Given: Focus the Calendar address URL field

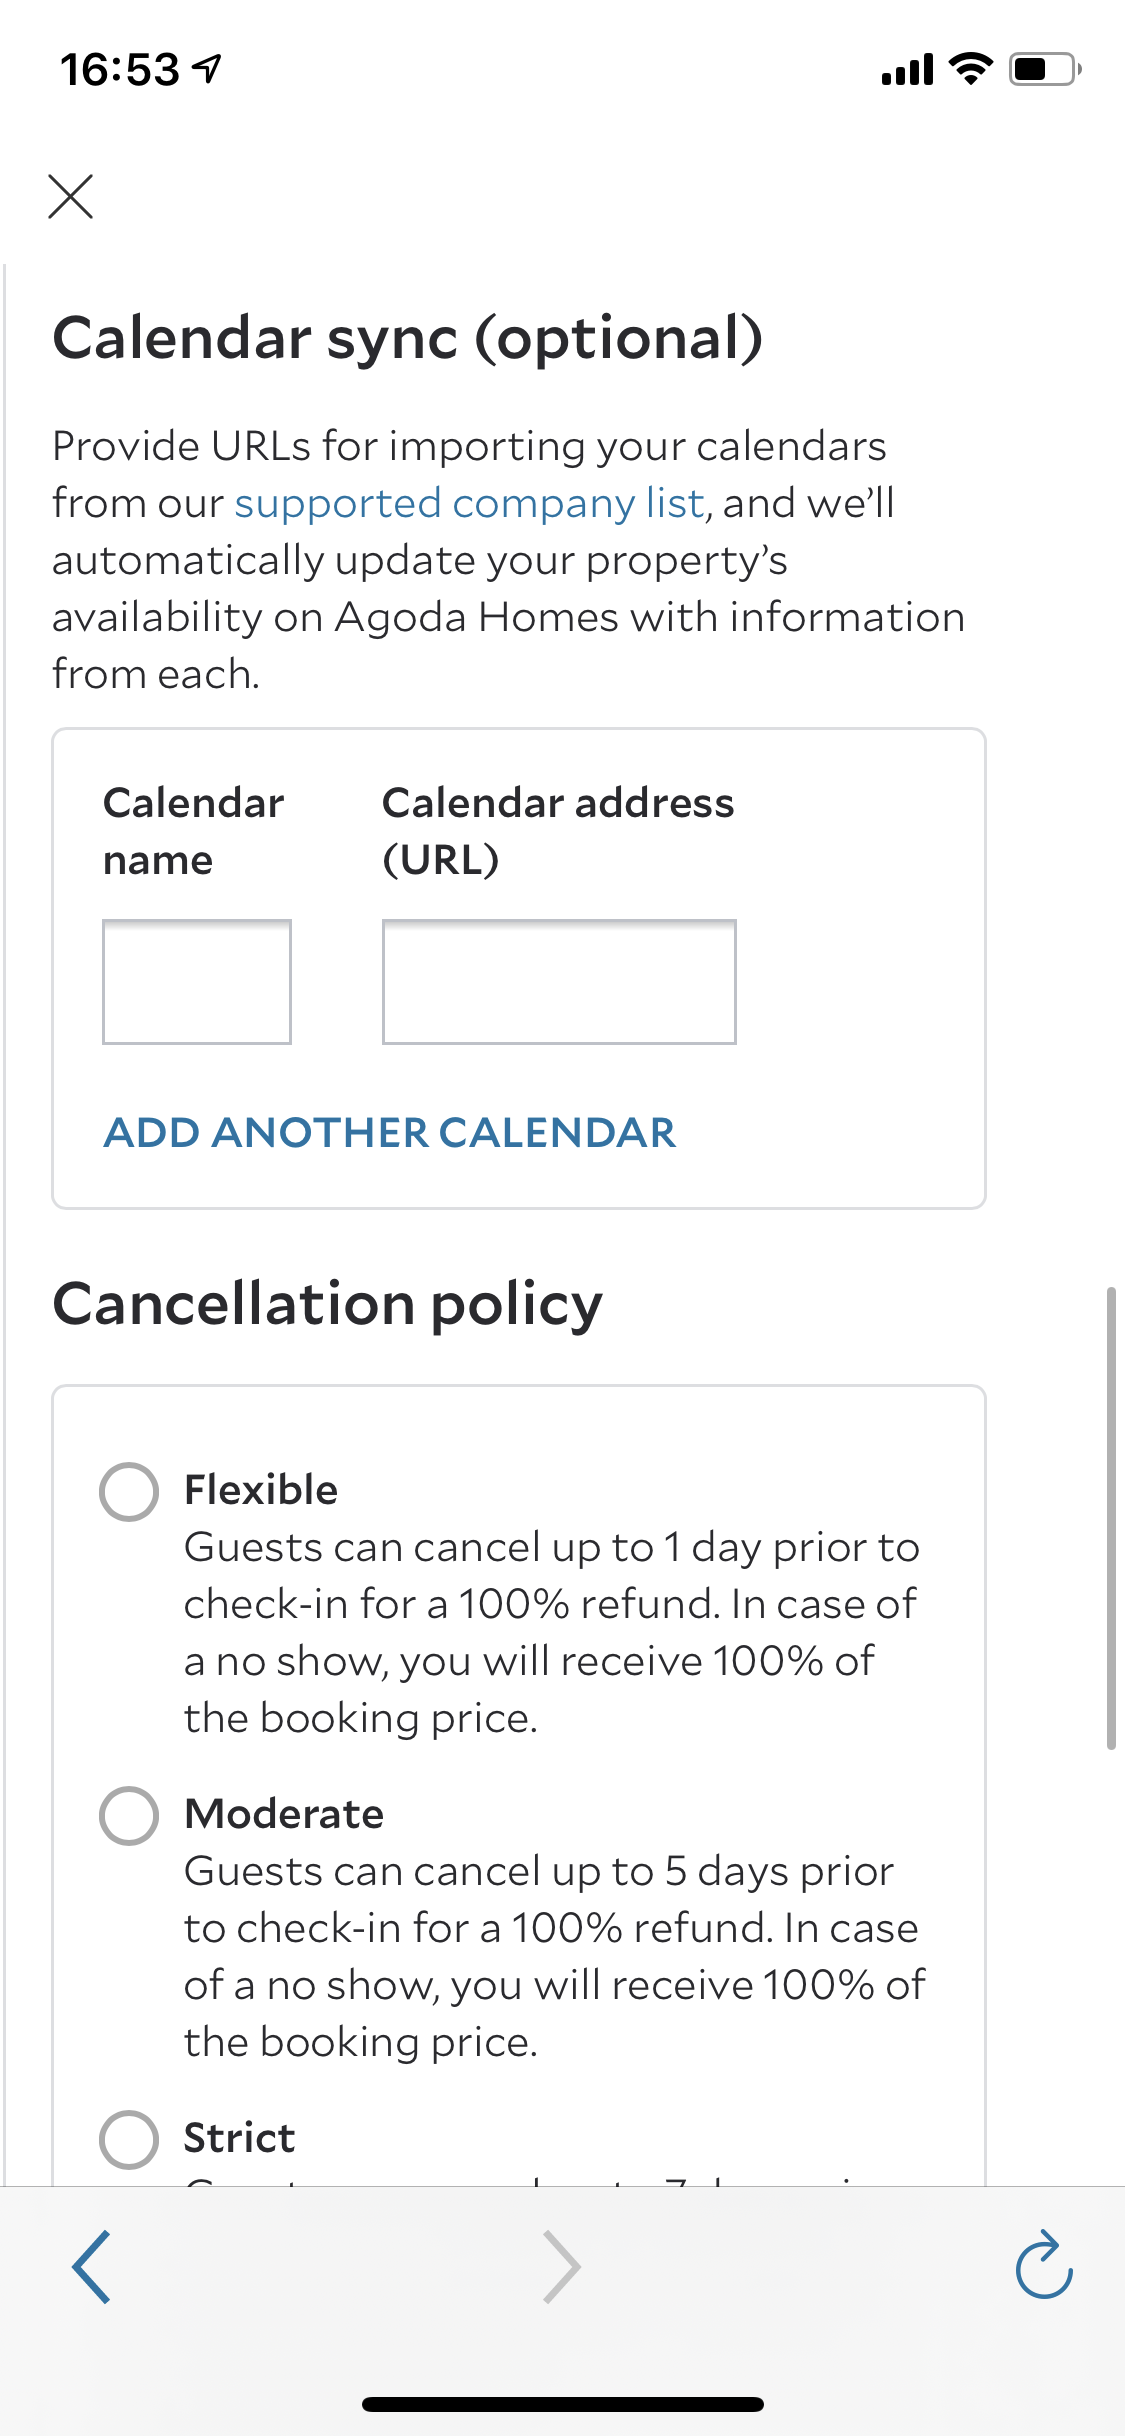Looking at the screenshot, I should tap(559, 982).
